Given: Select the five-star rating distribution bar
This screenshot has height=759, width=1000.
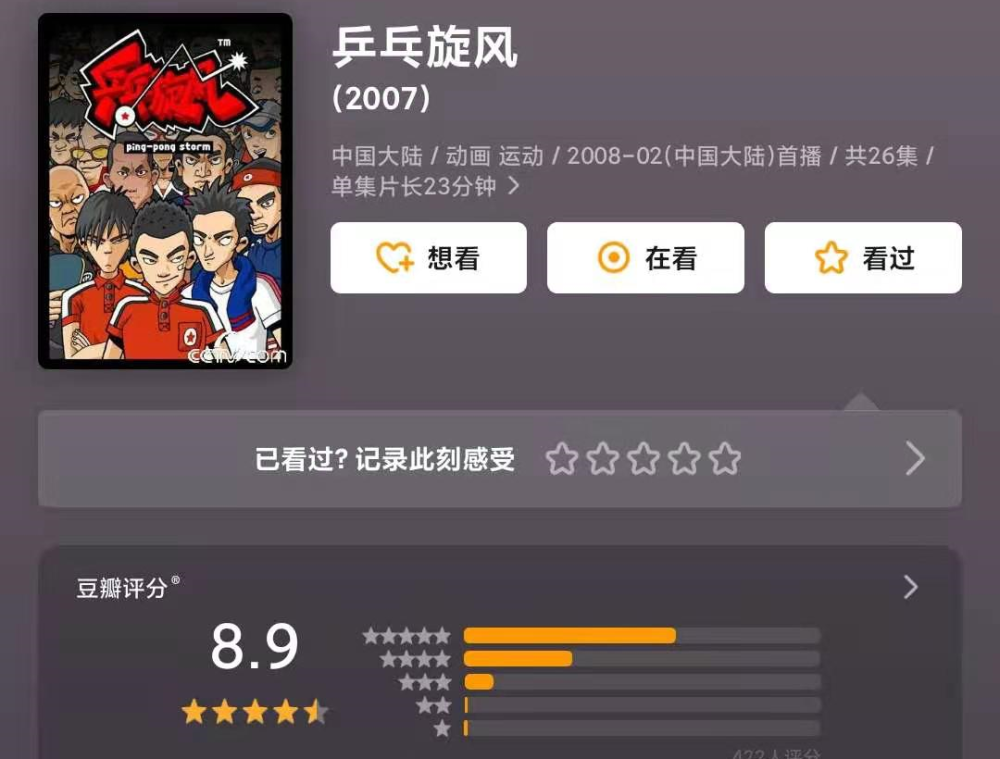Looking at the screenshot, I should tap(642, 635).
